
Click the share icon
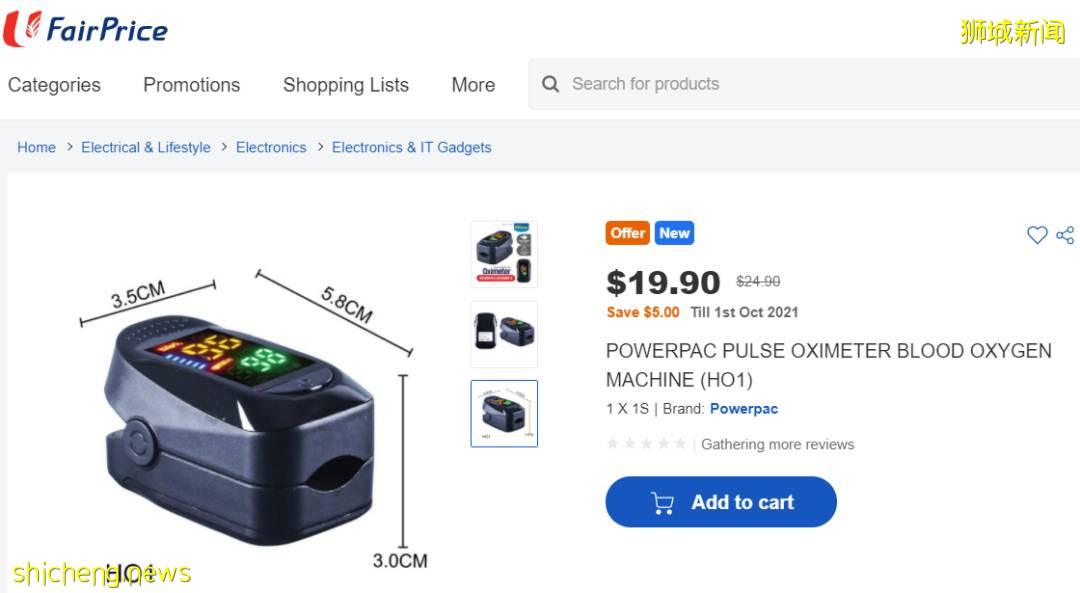tap(1065, 235)
